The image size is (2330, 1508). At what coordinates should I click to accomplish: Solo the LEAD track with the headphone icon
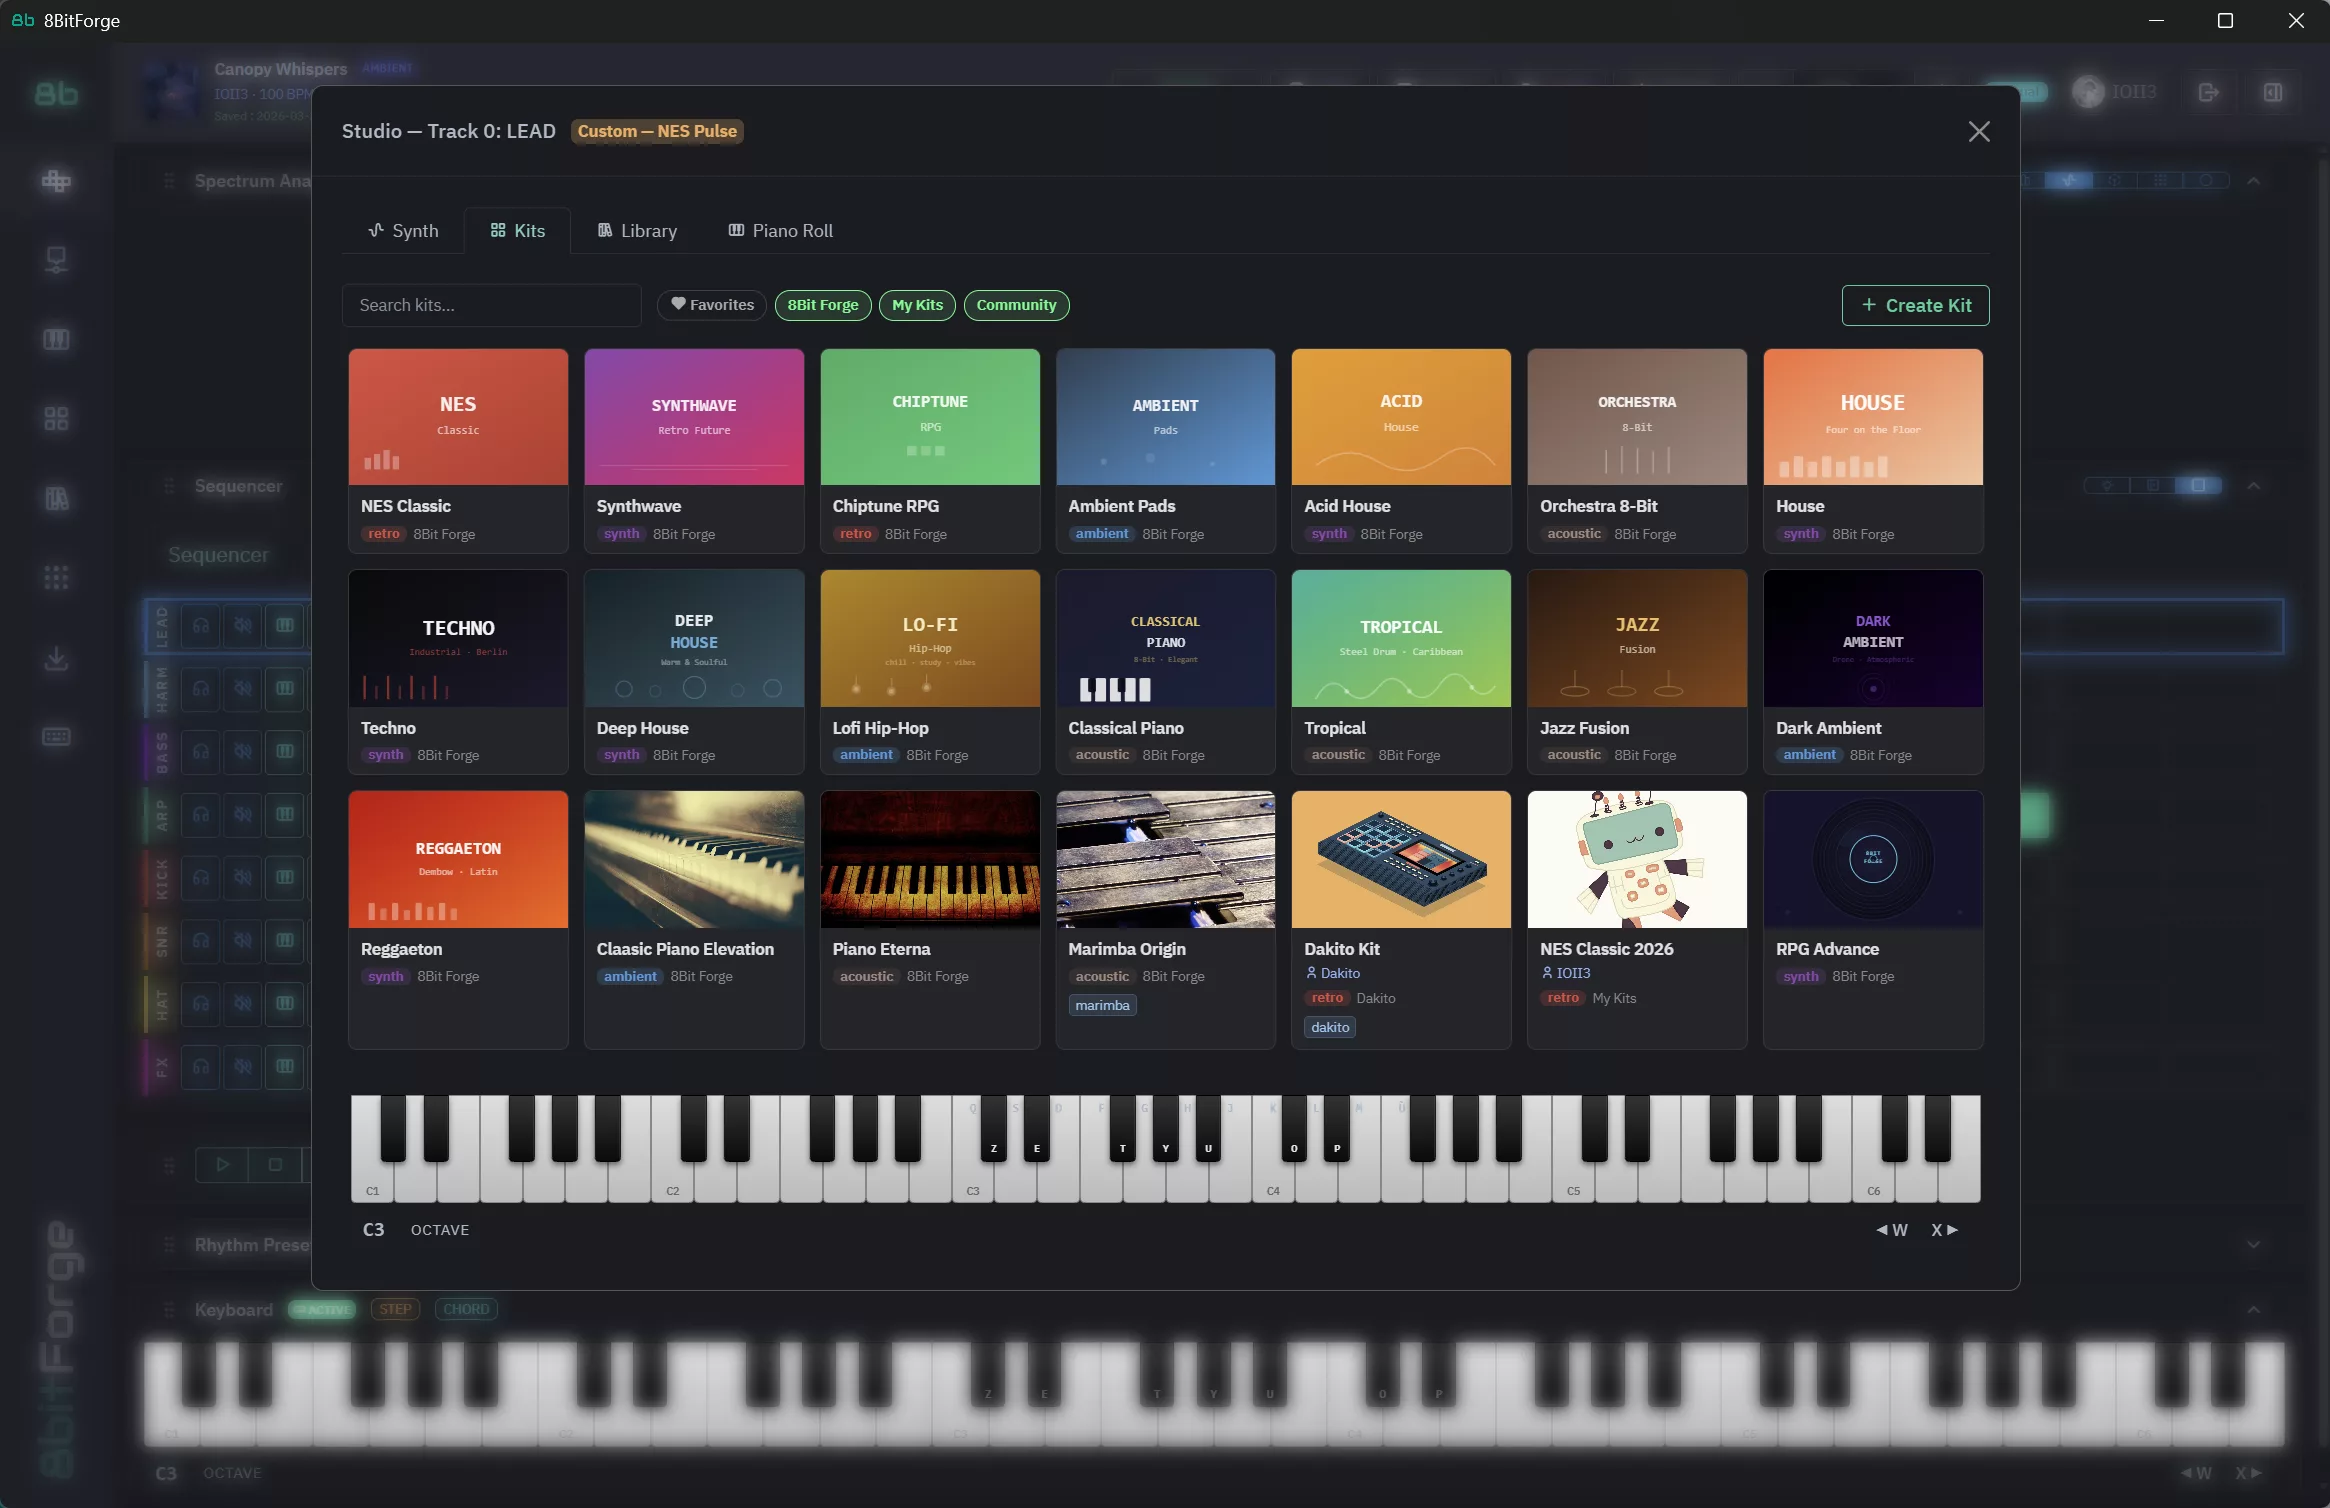200,625
